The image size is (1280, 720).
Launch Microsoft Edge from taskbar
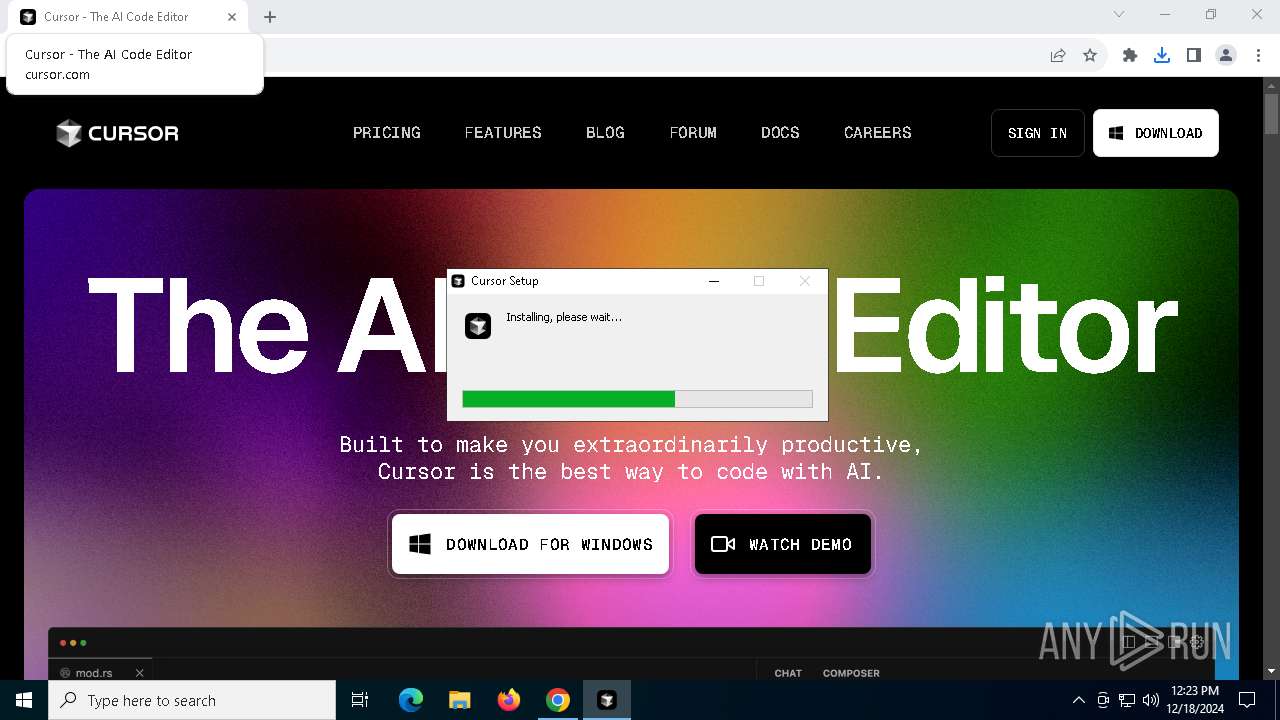(x=411, y=700)
